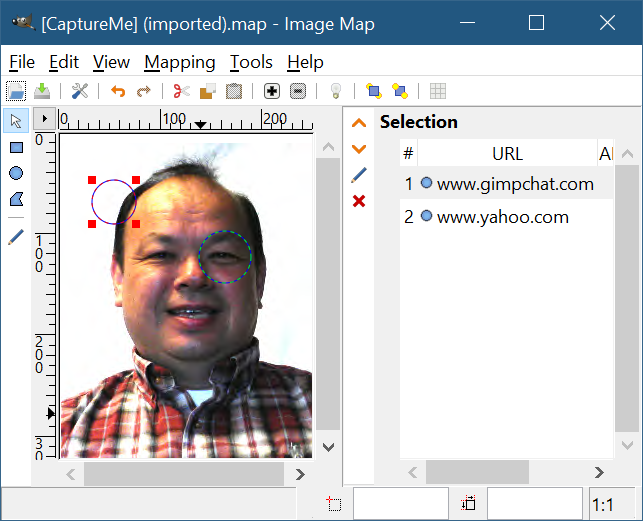Click image vertical scrollbar down arrow
The width and height of the screenshot is (643, 521).
(328, 447)
